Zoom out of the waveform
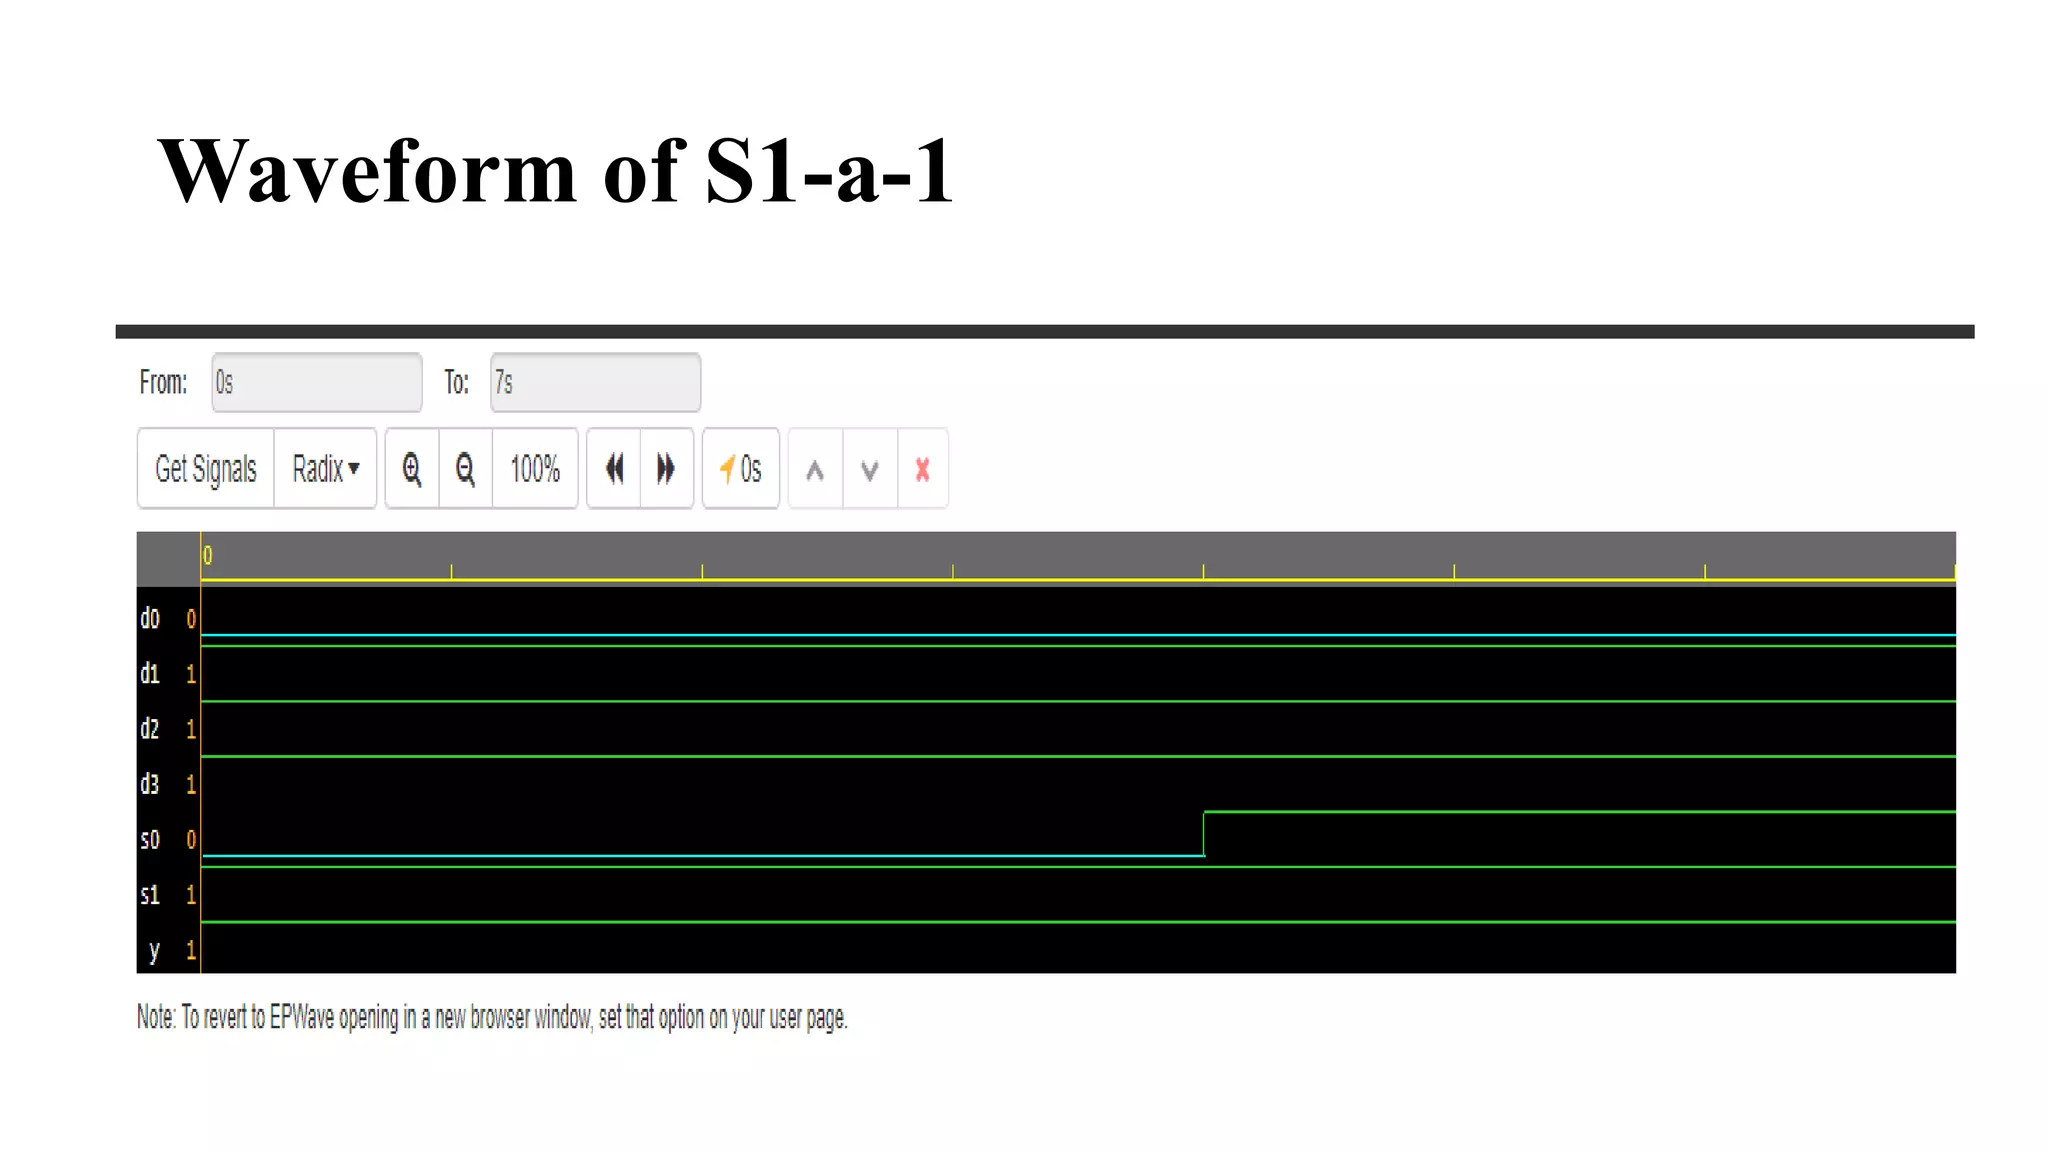The width and height of the screenshot is (2048, 1152). click(x=466, y=469)
